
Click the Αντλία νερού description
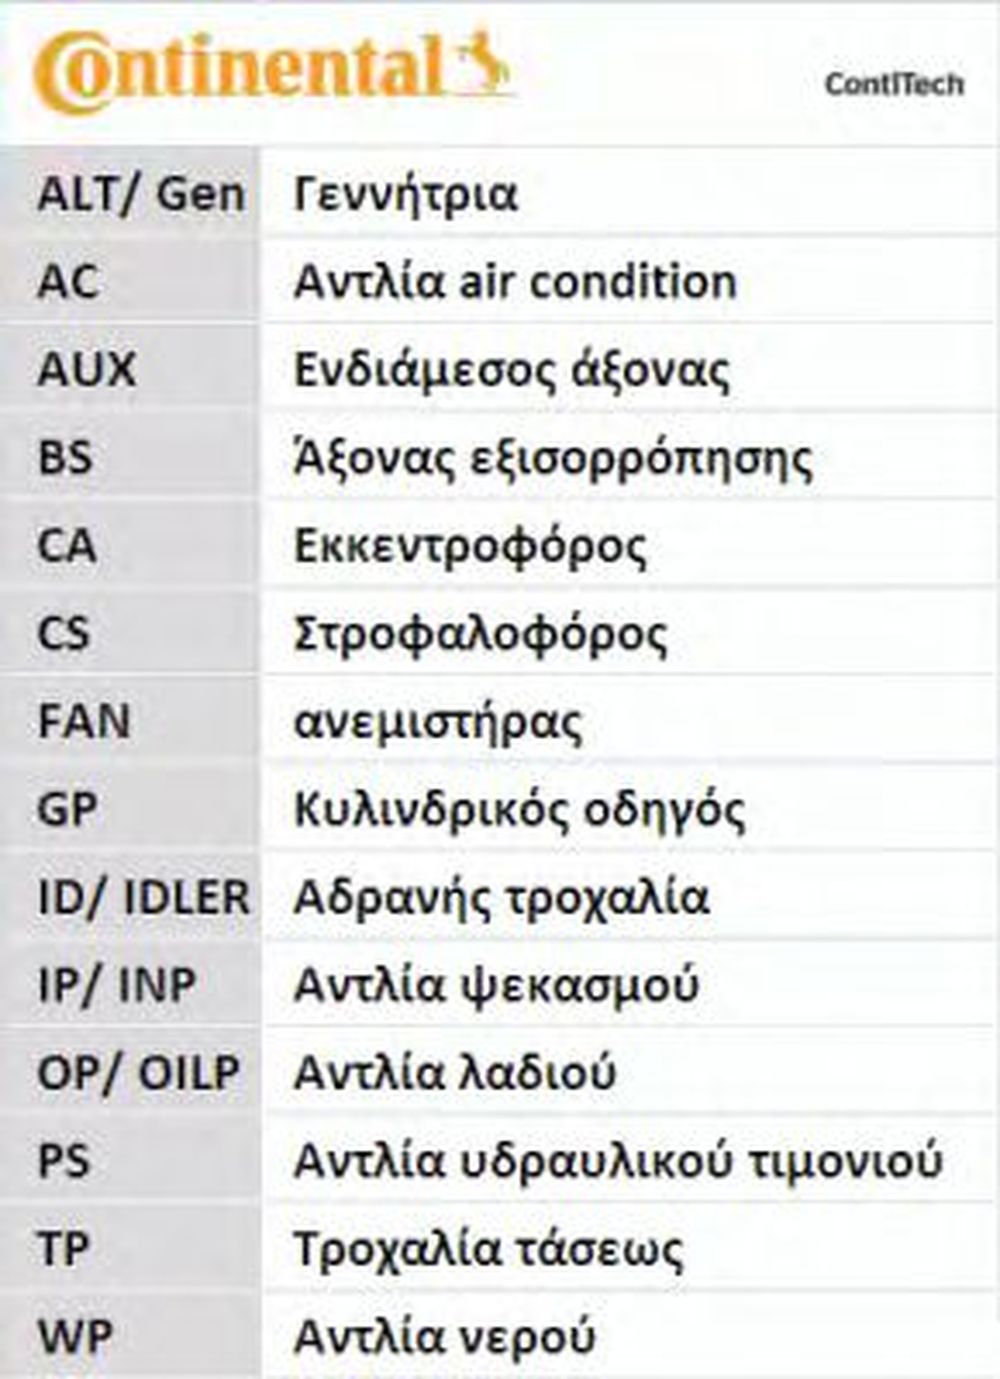(x=444, y=1338)
